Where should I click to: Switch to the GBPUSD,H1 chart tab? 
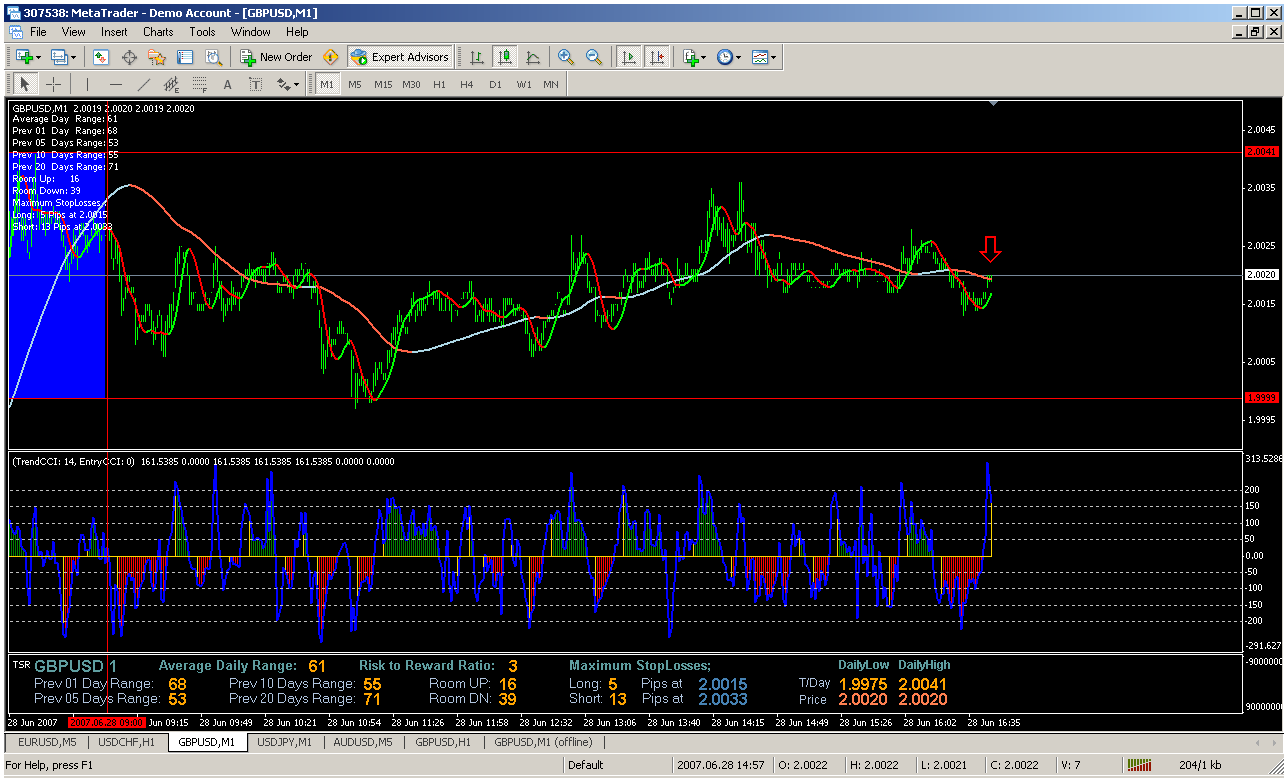444,742
